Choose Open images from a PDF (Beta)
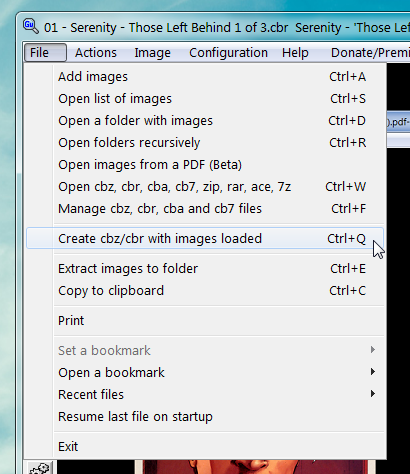 pos(205,165)
